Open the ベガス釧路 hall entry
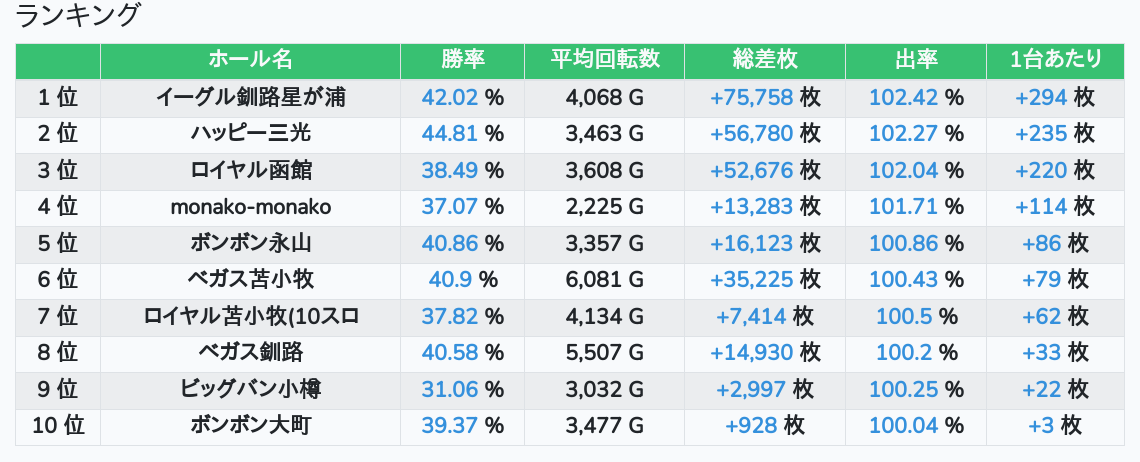 [x=251, y=352]
